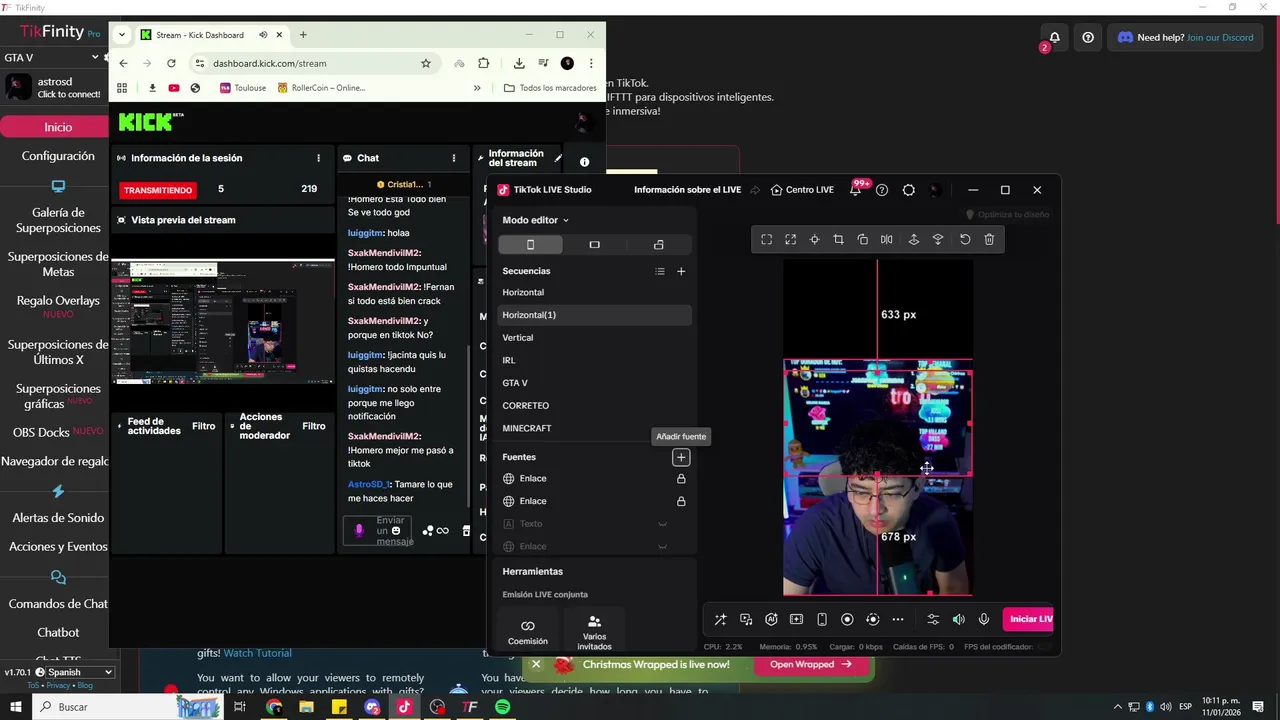
Task: Open TikTok LIVE Studio taskbar icon
Action: coord(404,707)
